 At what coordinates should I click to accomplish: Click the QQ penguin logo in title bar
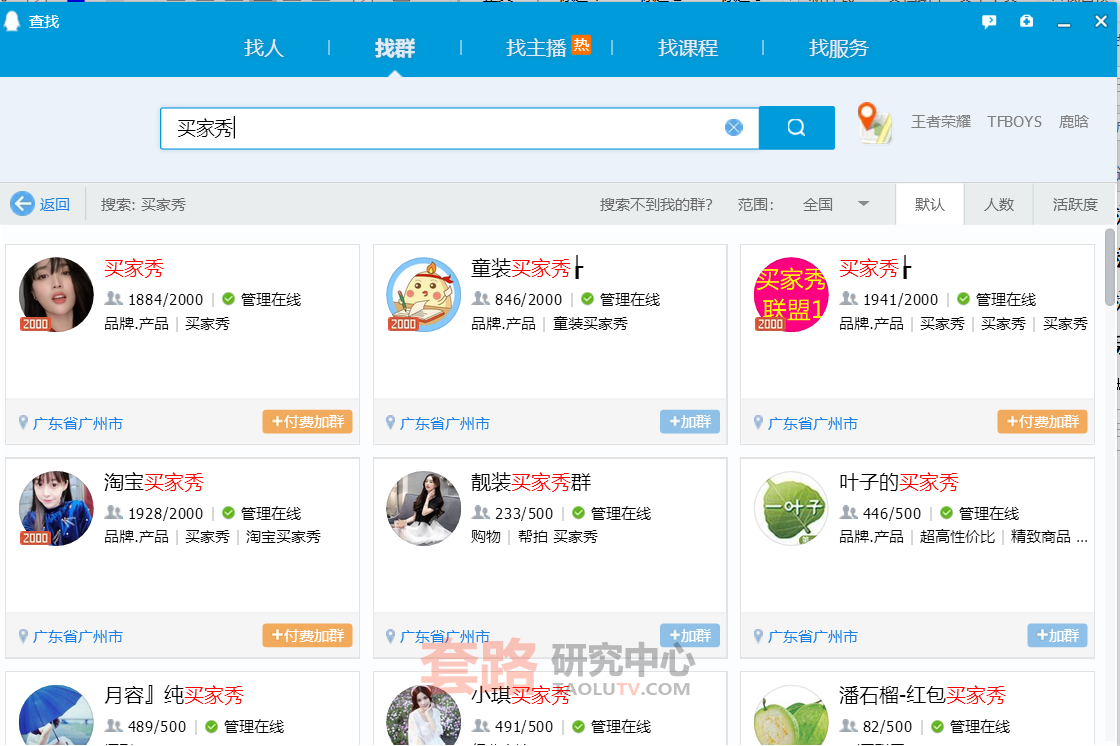(12, 21)
